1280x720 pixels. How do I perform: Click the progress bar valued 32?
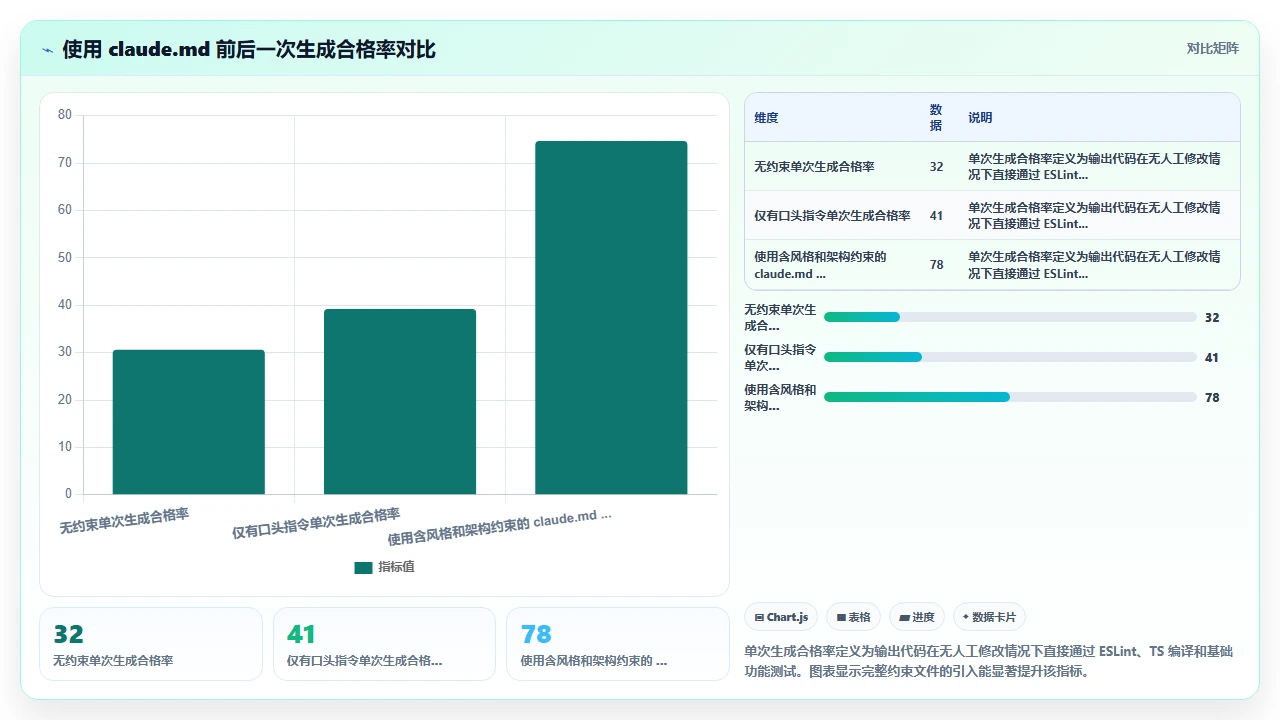coord(1010,317)
